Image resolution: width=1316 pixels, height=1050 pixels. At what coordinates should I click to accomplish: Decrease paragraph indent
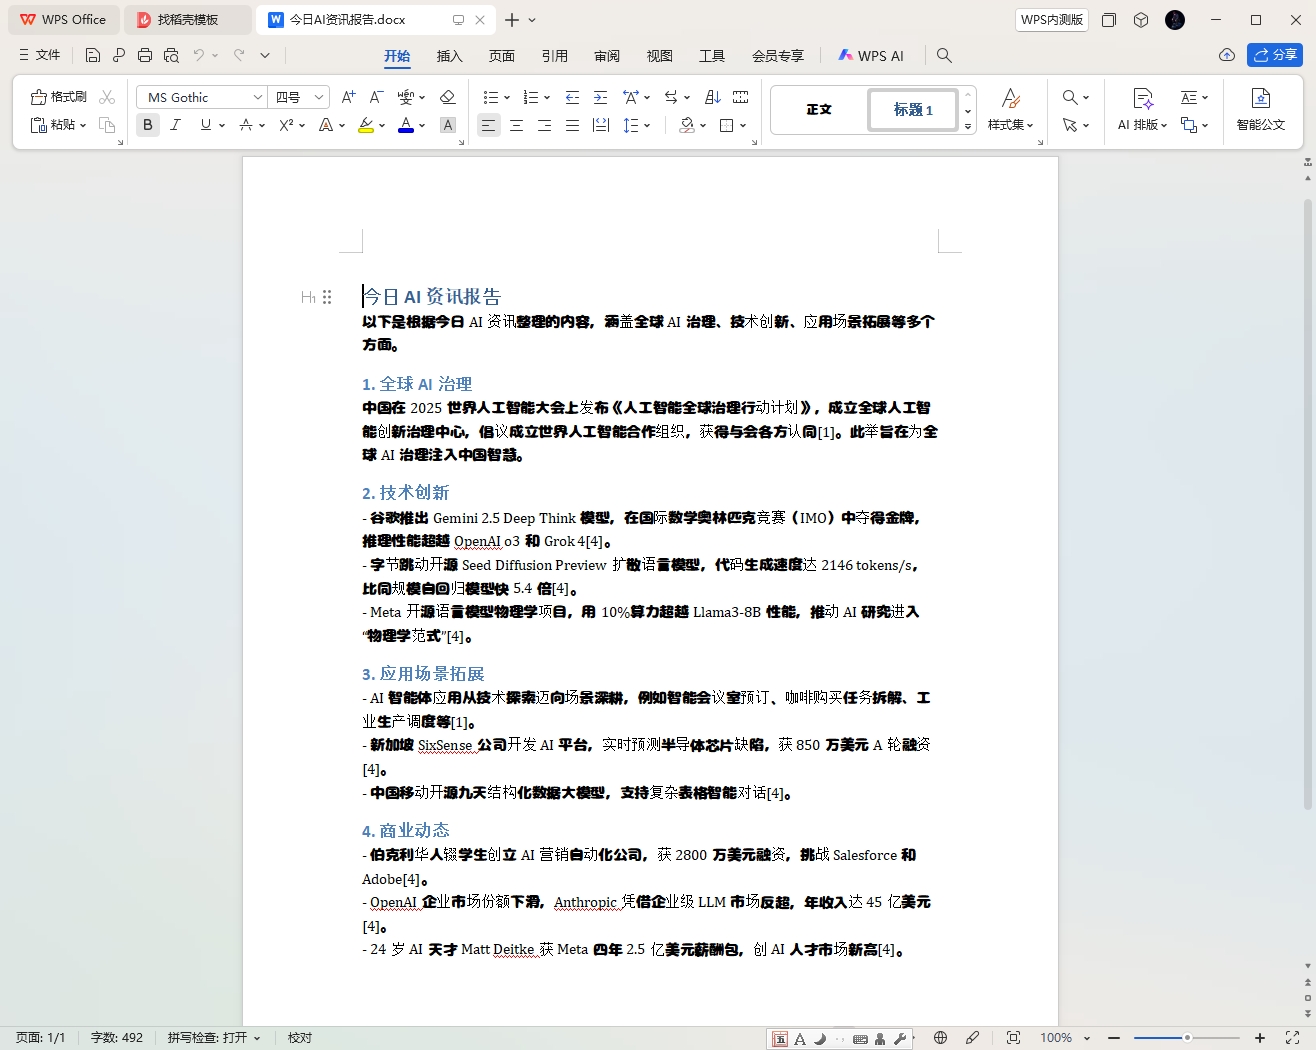[x=572, y=97]
